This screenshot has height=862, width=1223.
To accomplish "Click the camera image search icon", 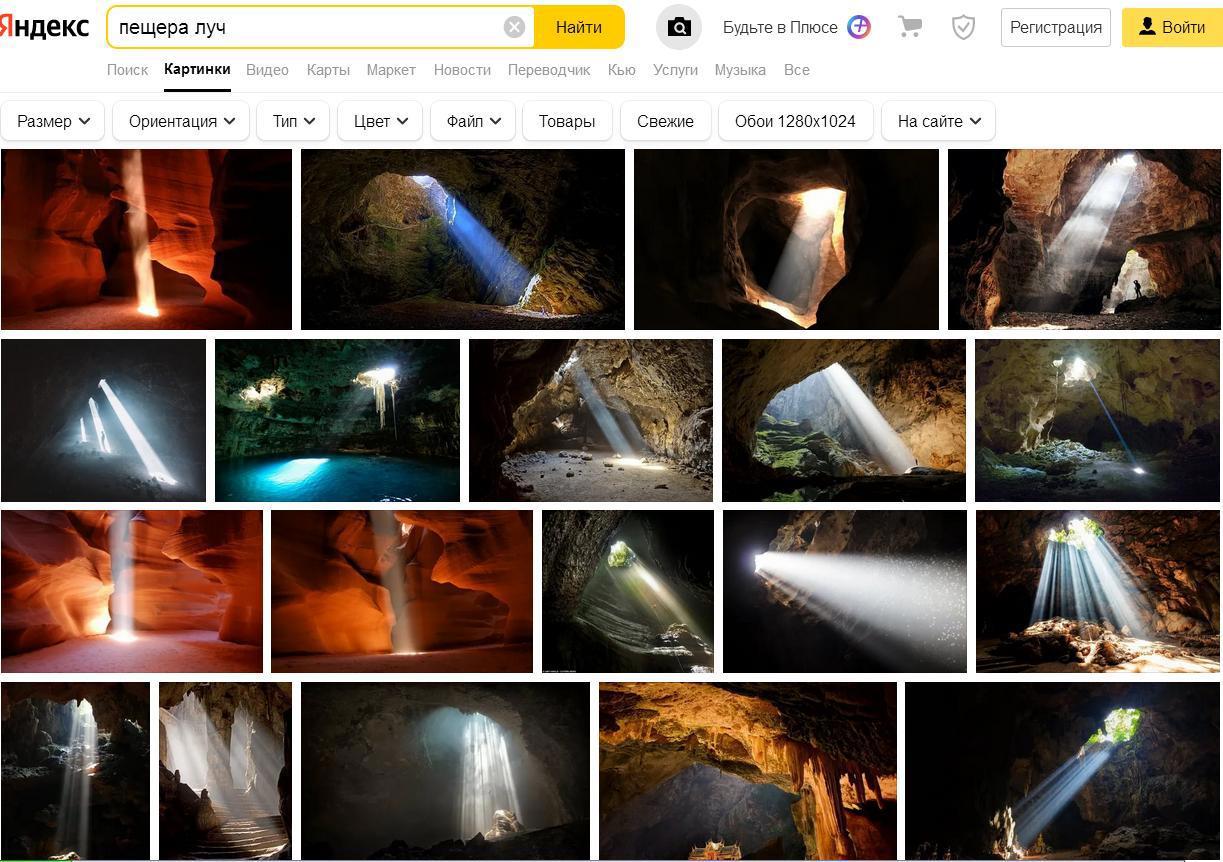I will click(x=679, y=27).
